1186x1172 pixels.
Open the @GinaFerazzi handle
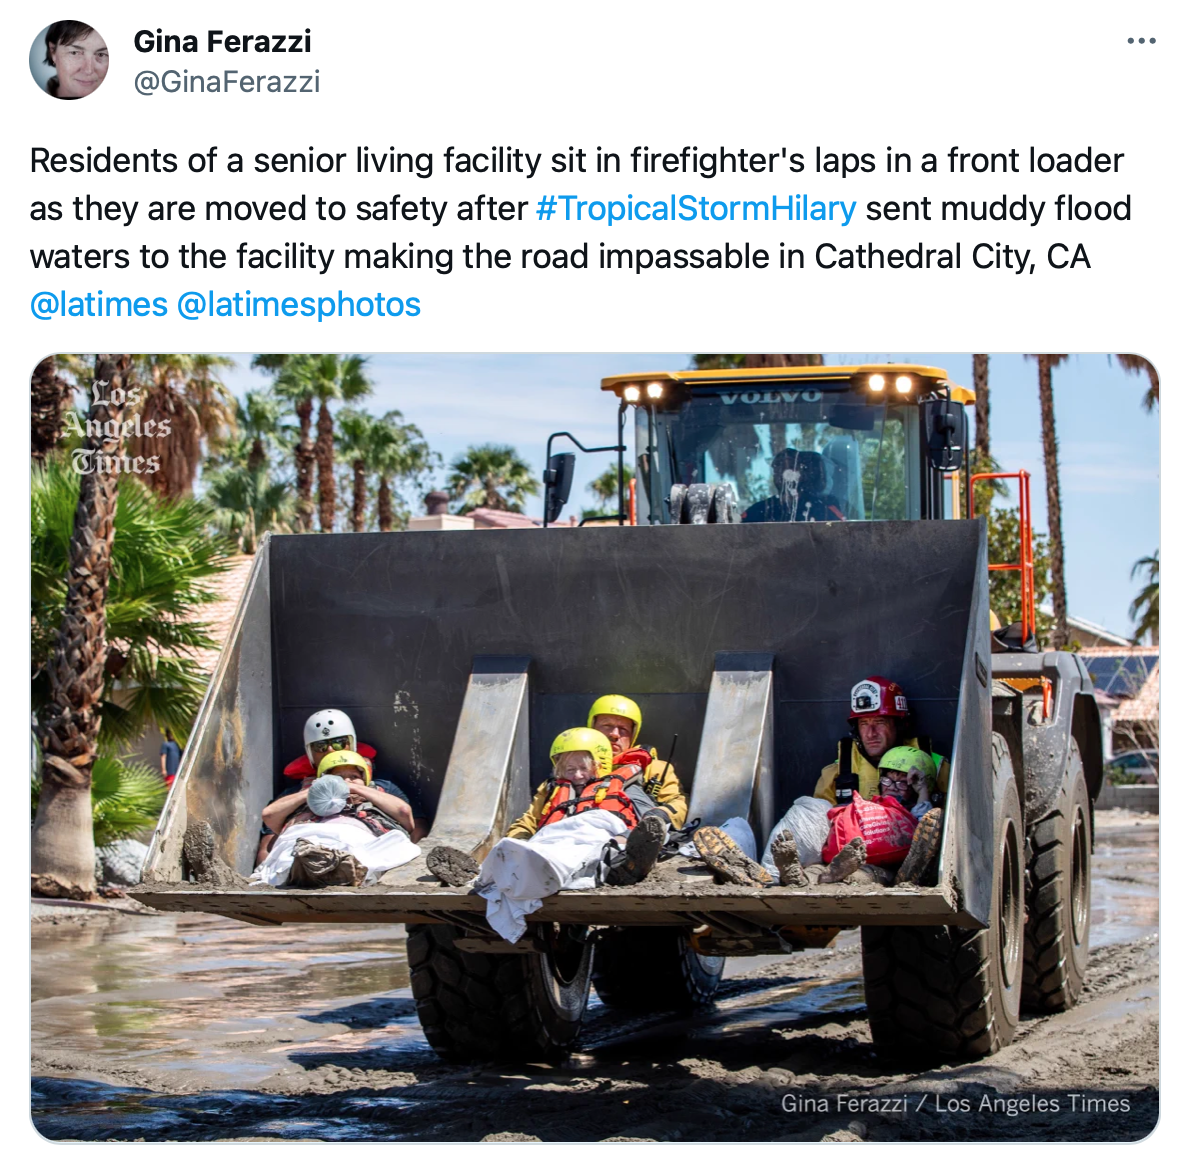coord(227,81)
